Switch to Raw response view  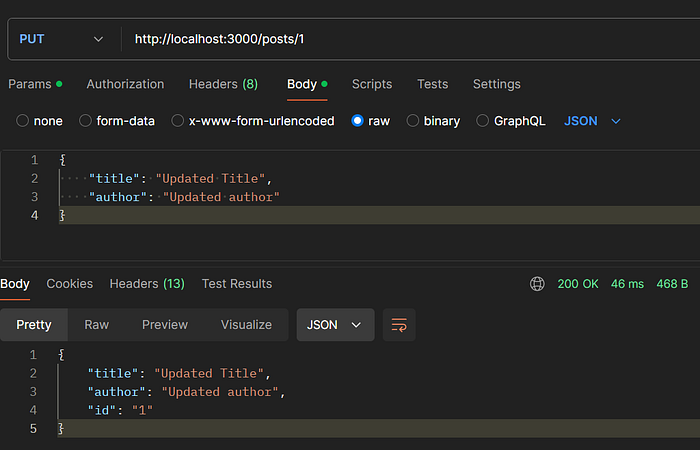[x=96, y=325]
